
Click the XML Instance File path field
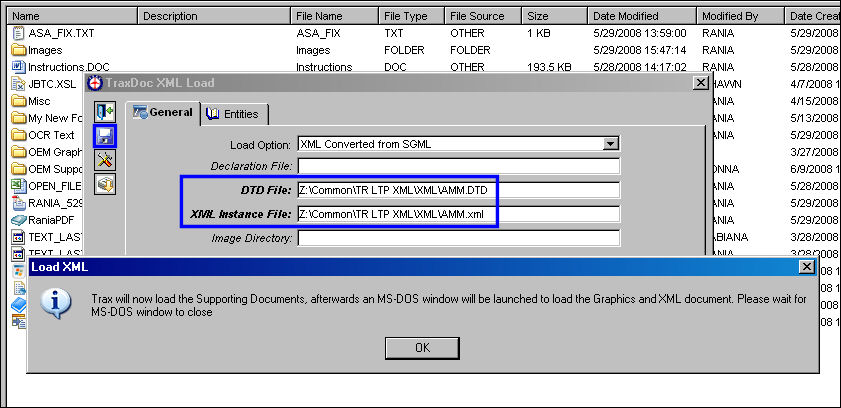coord(459,214)
